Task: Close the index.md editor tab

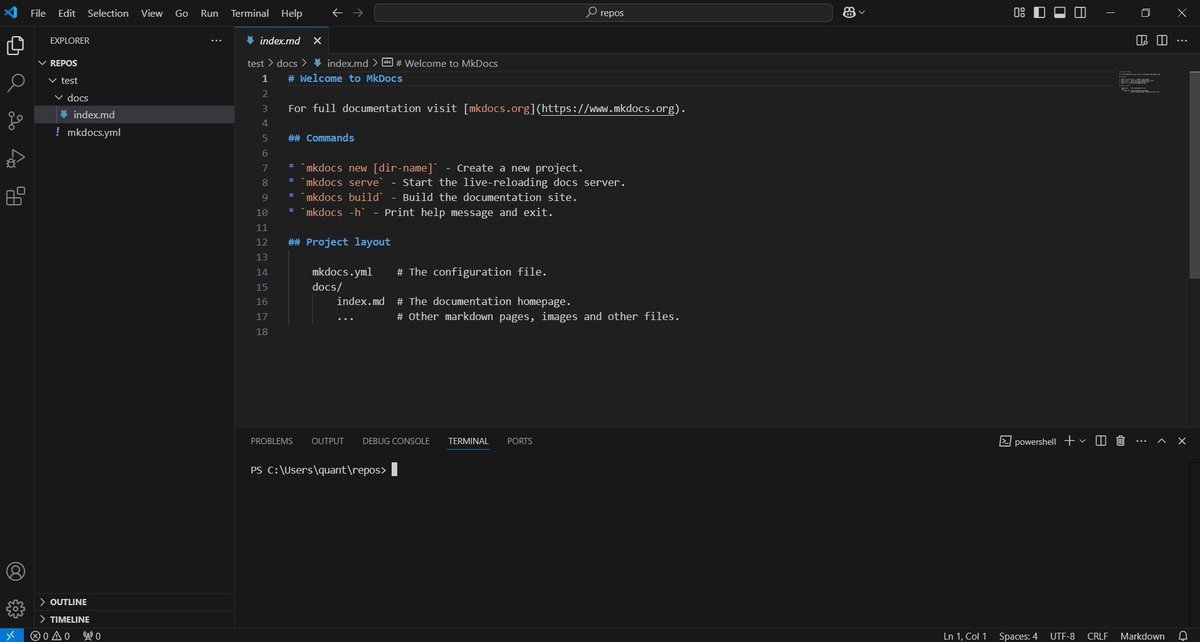Action: click(x=317, y=41)
